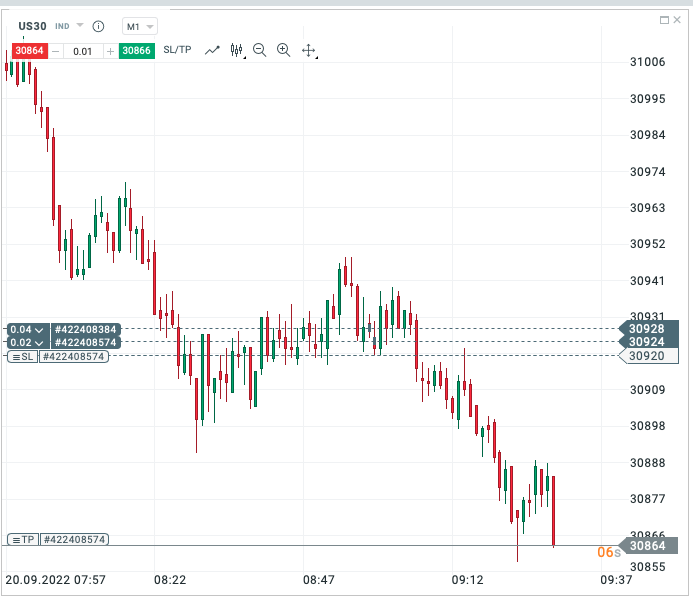This screenshot has width=693, height=600.
Task: Expand the 0.04 position volume dropdown
Action: (27, 330)
